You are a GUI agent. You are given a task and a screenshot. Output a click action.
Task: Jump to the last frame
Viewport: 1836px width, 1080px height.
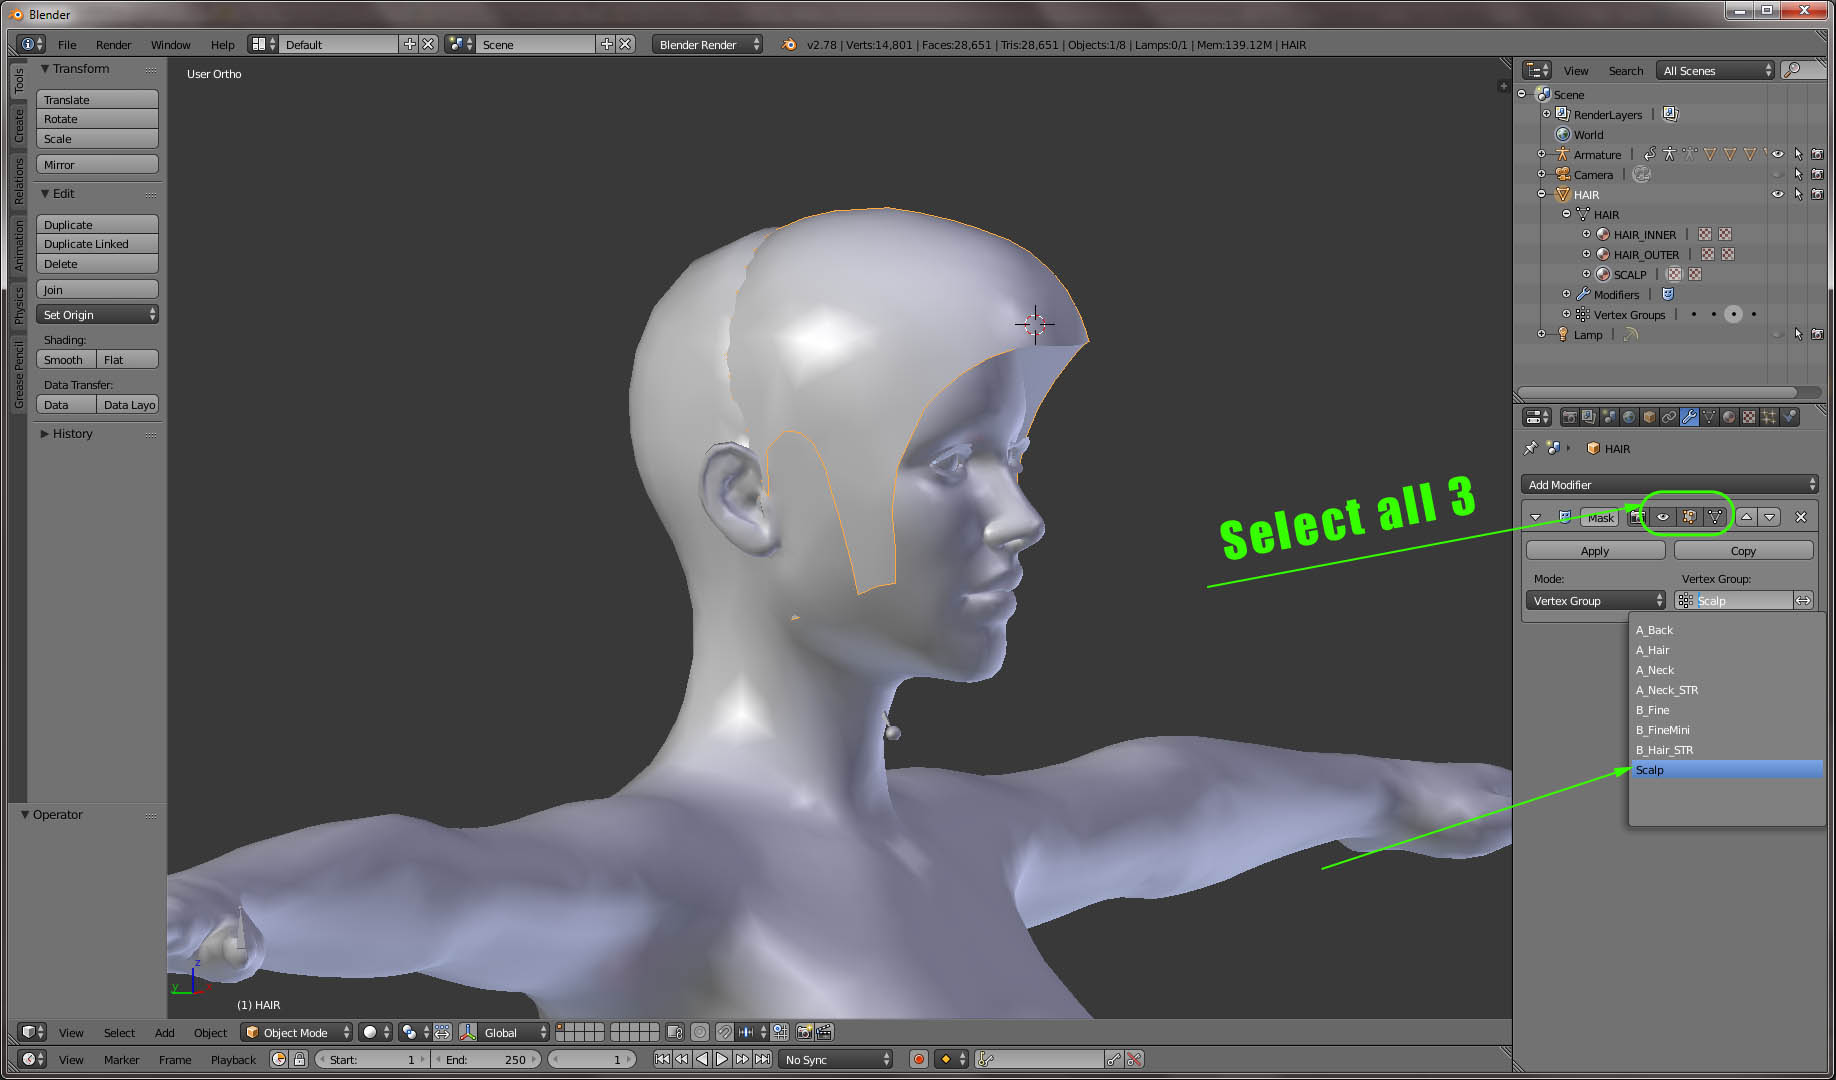pyautogui.click(x=762, y=1059)
